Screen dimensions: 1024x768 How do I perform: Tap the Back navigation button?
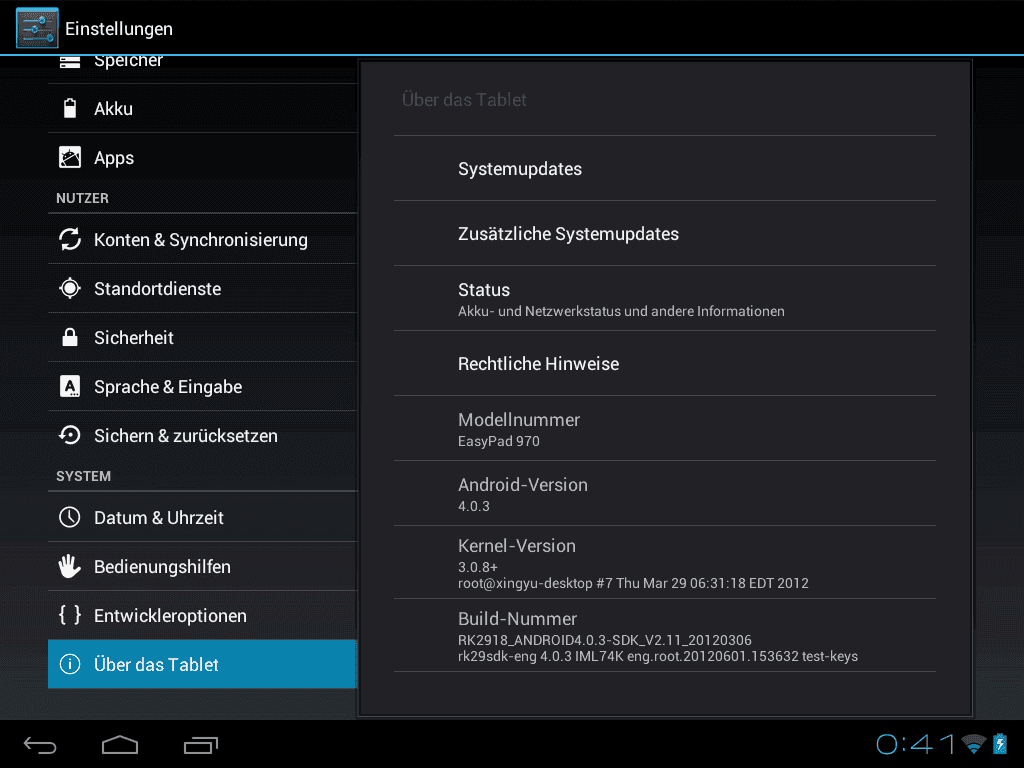(40, 744)
